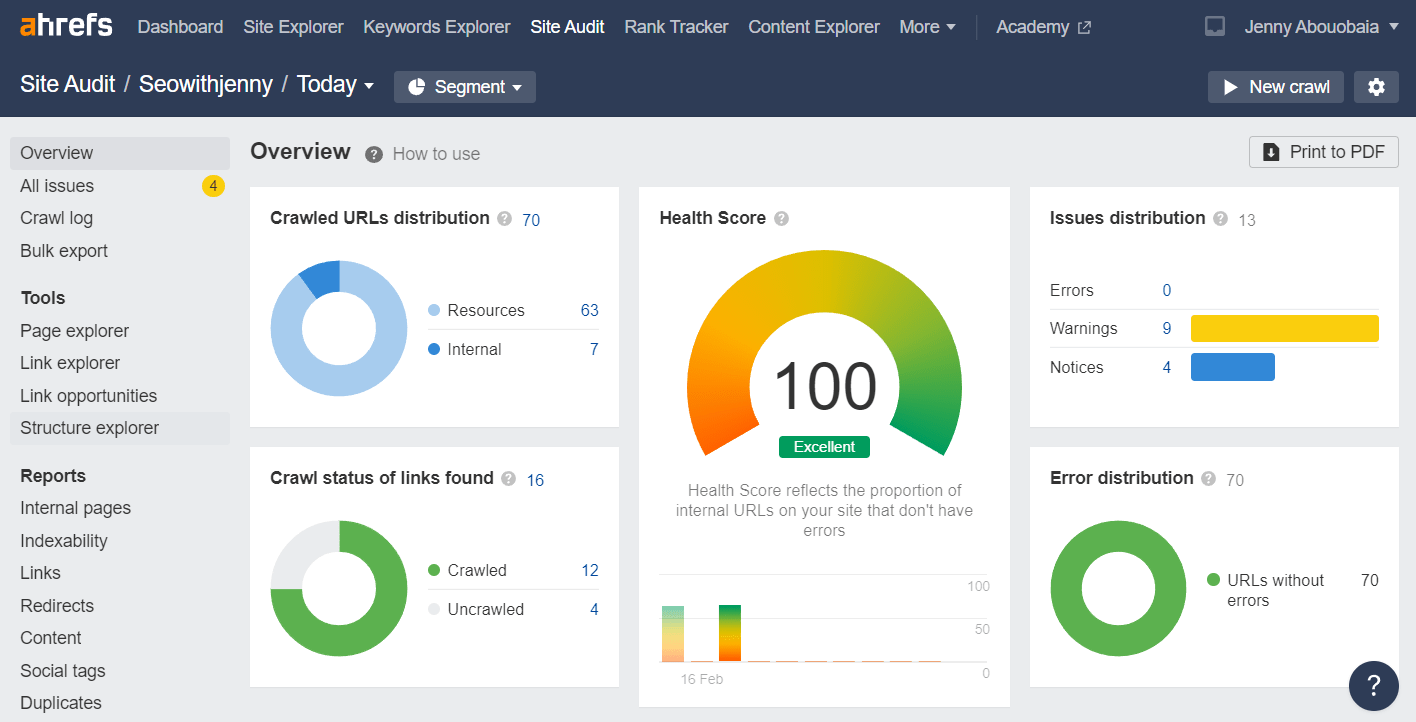1416x722 pixels.
Task: Click the help question mark bubble icon
Action: [1373, 686]
